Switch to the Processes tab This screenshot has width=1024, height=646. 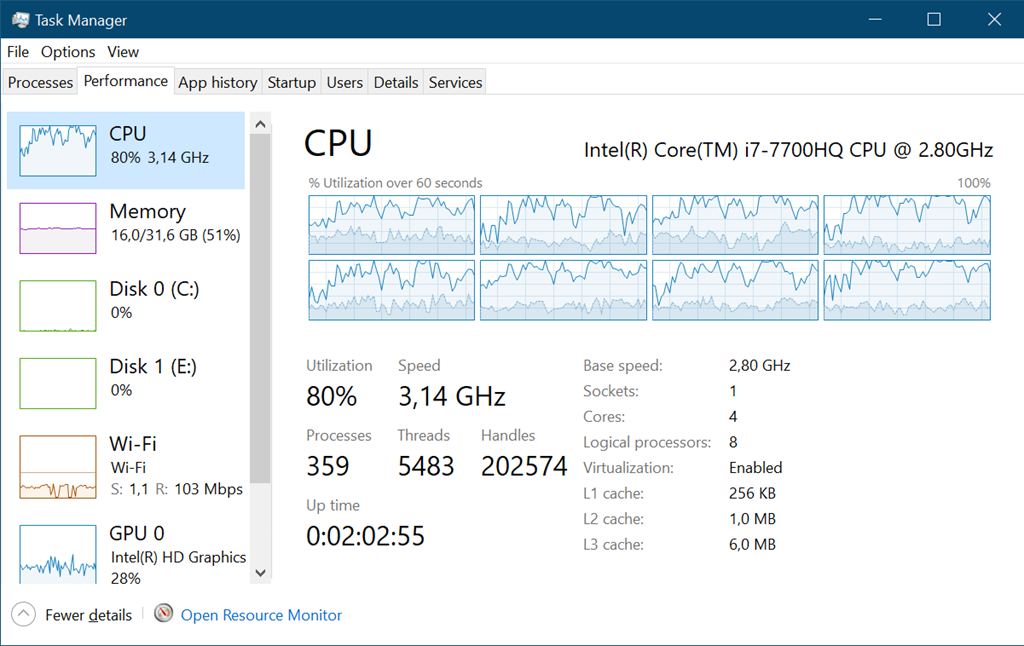41,83
